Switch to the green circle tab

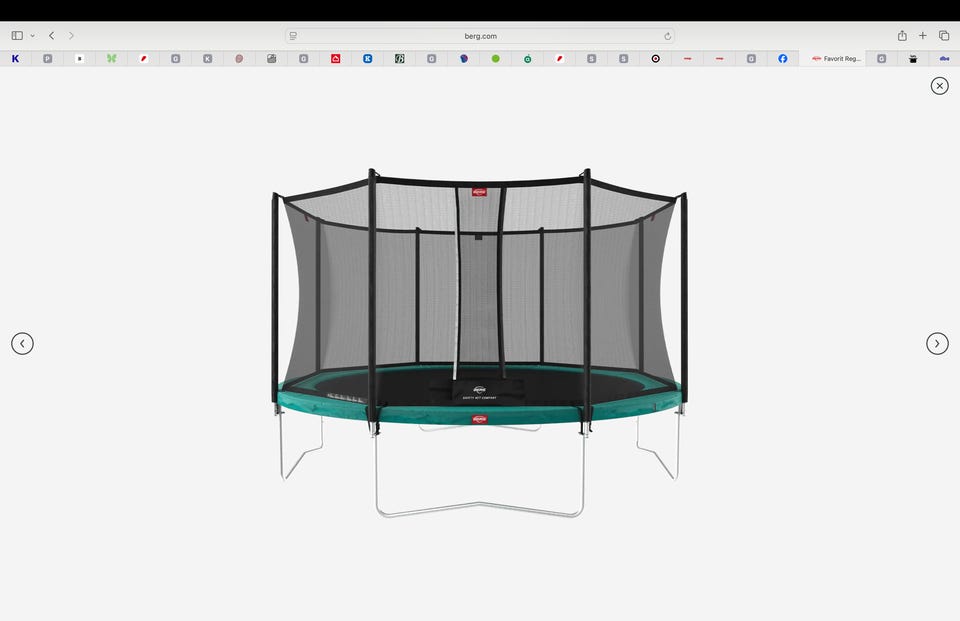(495, 59)
